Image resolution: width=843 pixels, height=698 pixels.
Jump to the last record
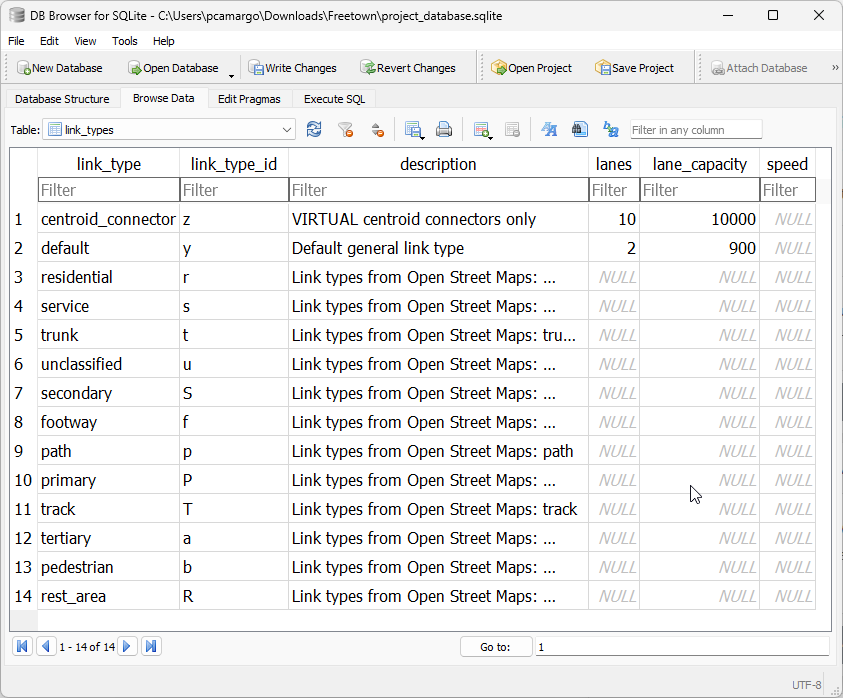click(x=151, y=646)
